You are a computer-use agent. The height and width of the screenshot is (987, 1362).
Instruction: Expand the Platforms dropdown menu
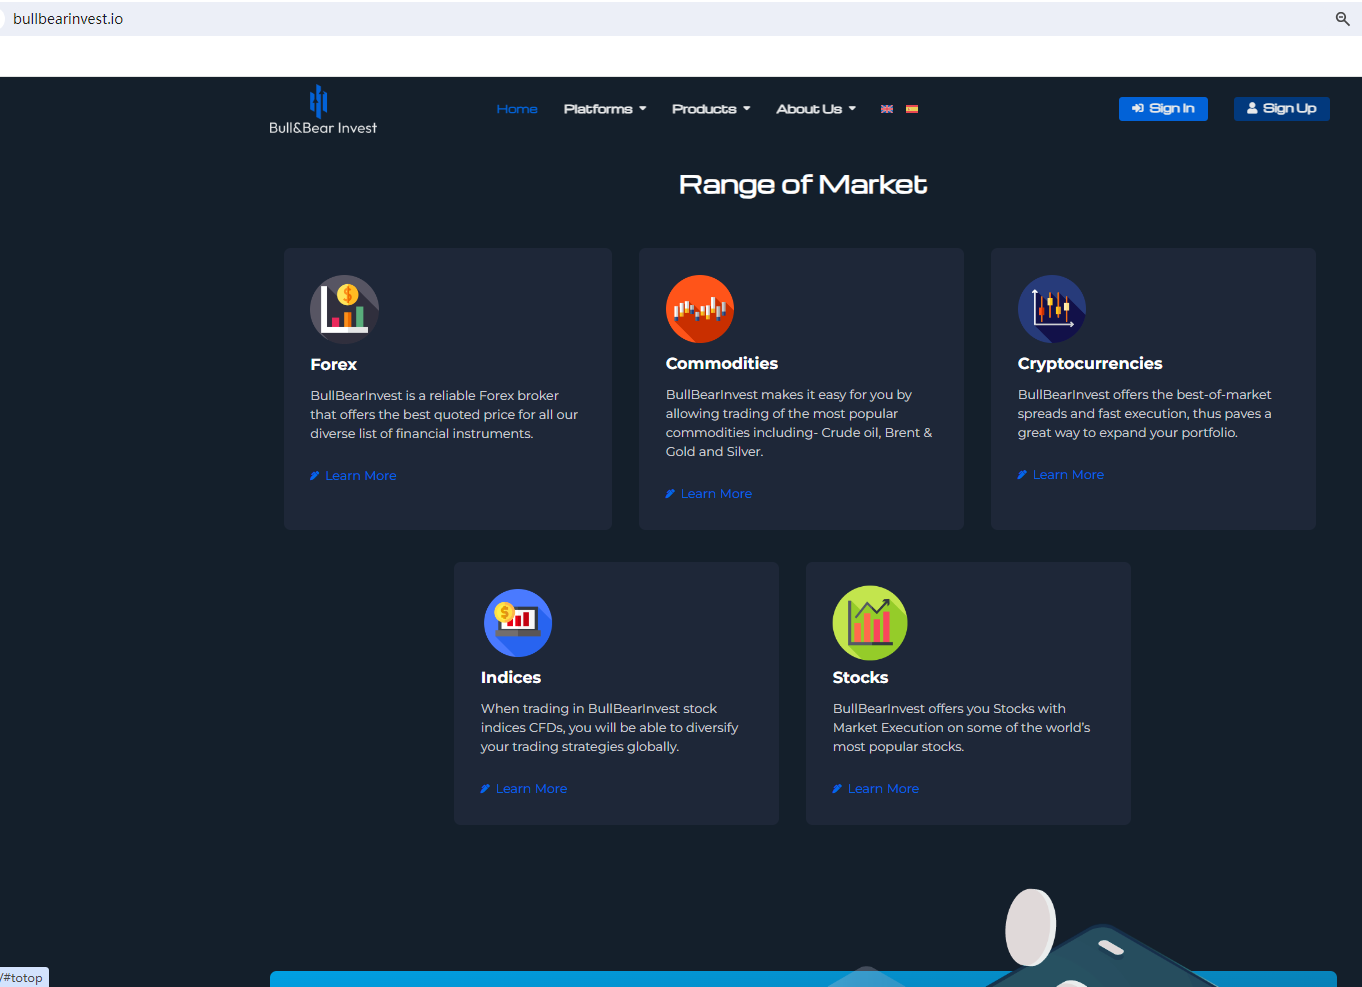pyautogui.click(x=604, y=109)
